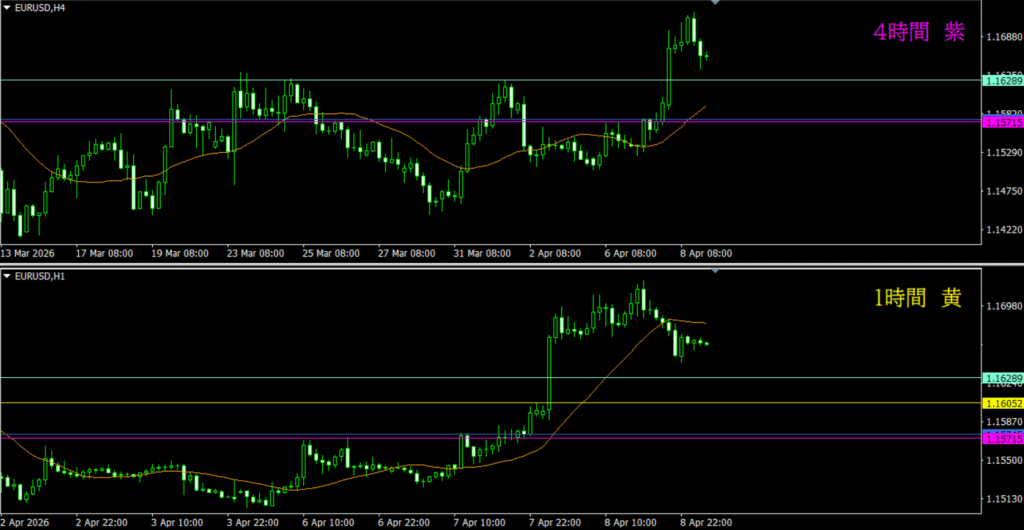The height and width of the screenshot is (530, 1024).
Task: Click the magenta 1.15715 price tag on H4 chart
Action: (x=1002, y=122)
